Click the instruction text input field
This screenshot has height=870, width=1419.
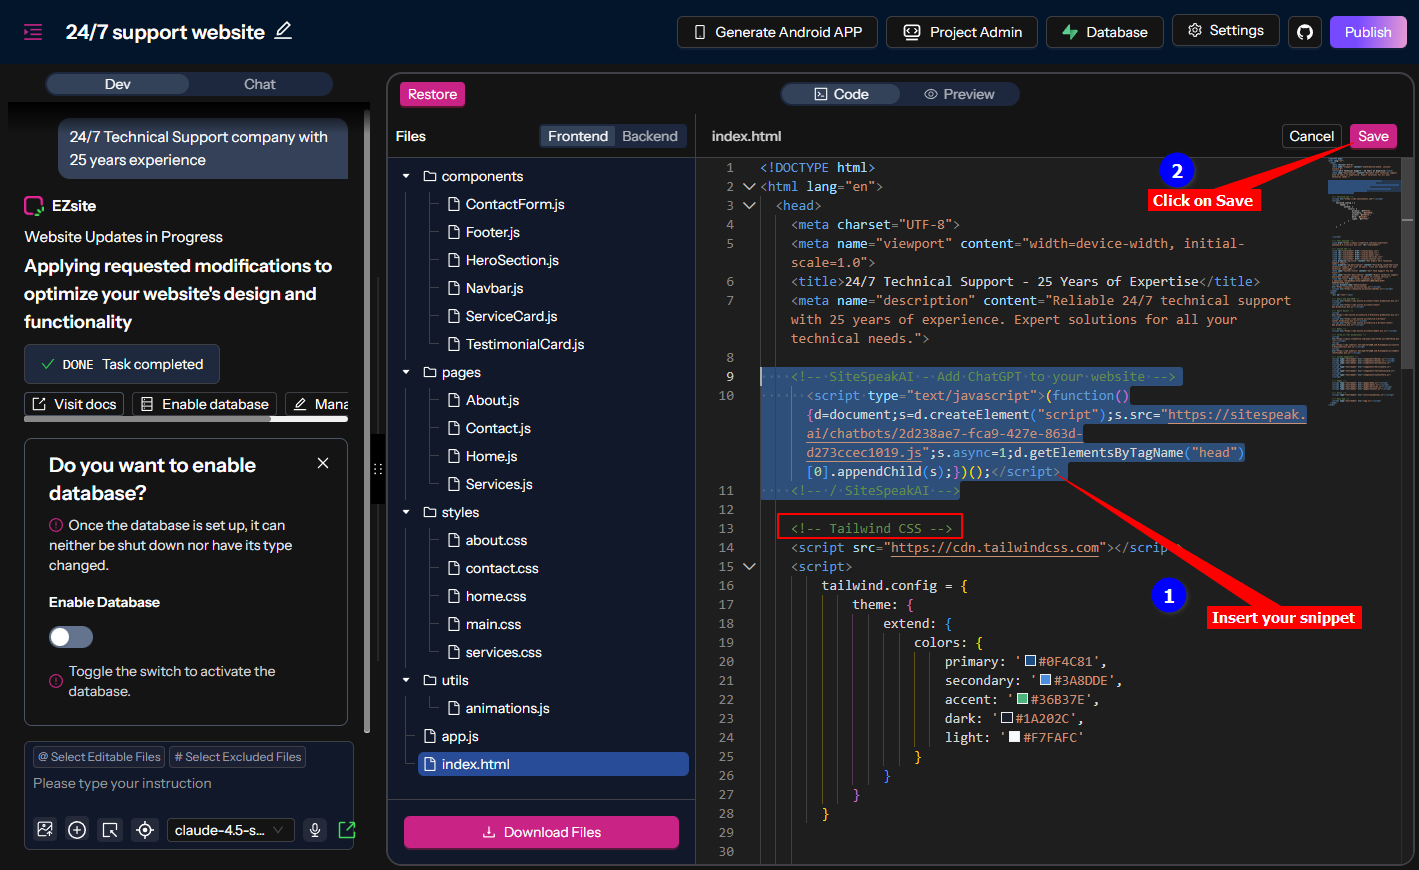point(190,784)
